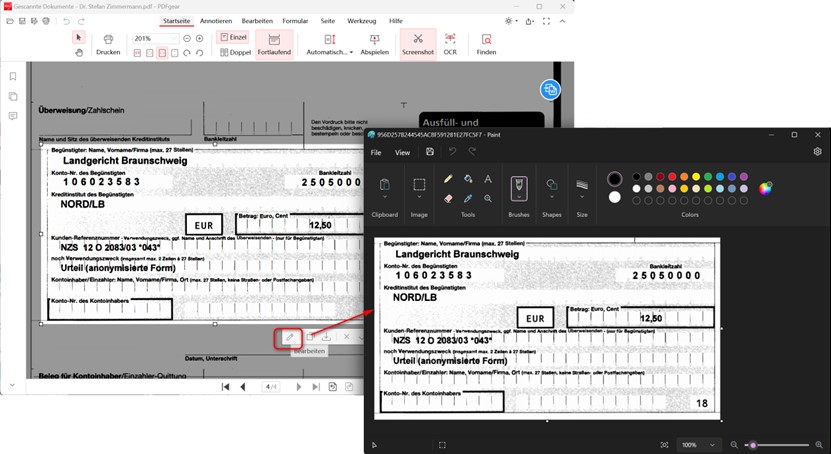This screenshot has height=454, width=831.
Task: Cancel screenshot with the X icon
Action: [x=346, y=337]
